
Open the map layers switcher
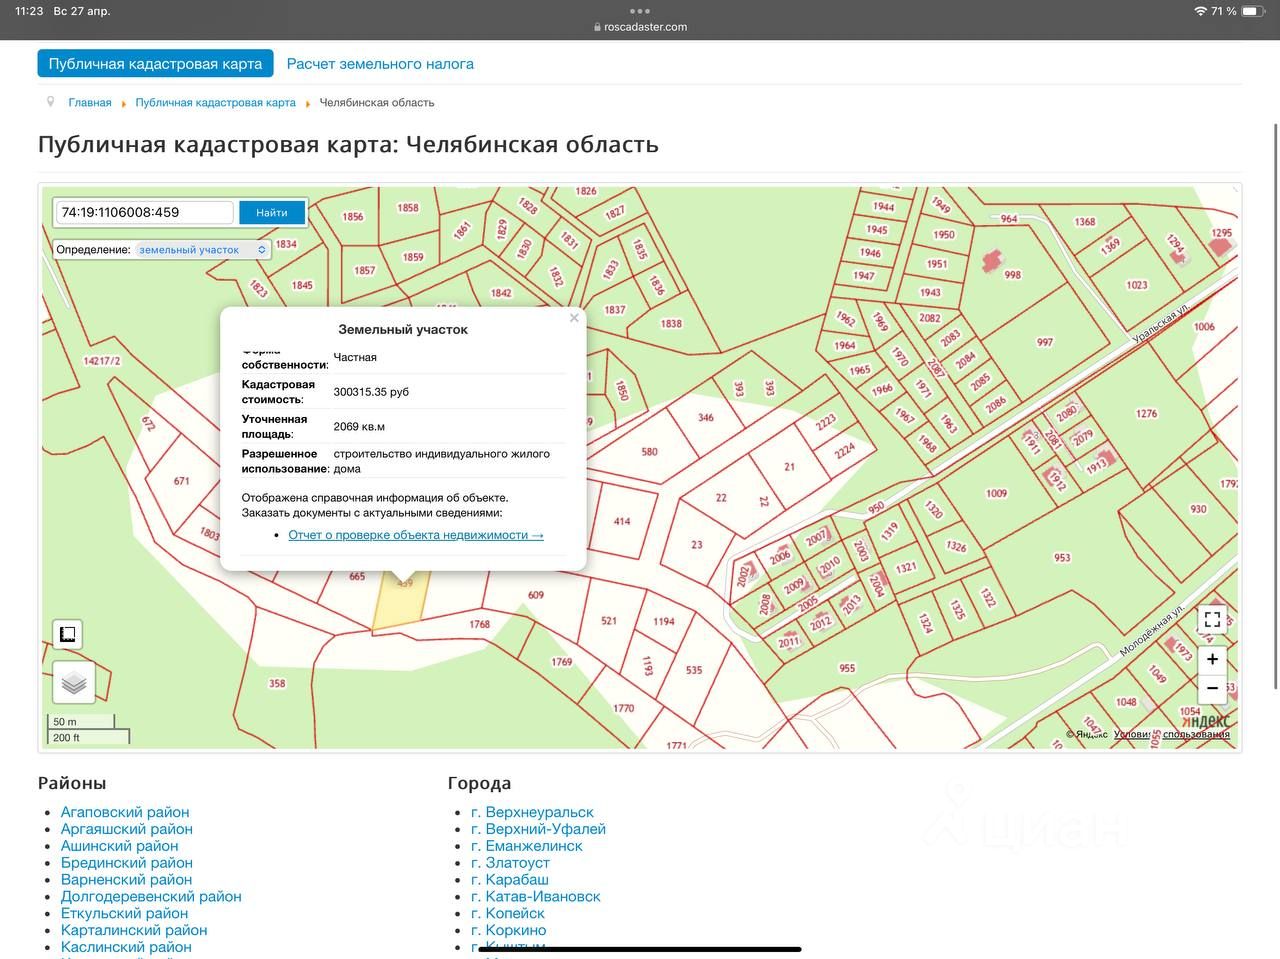tap(74, 684)
